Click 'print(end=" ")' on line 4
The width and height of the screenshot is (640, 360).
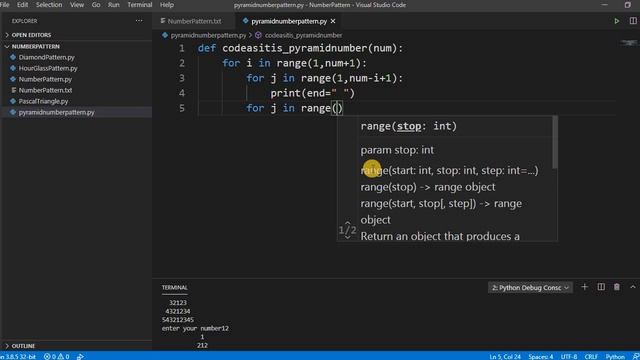[313, 93]
